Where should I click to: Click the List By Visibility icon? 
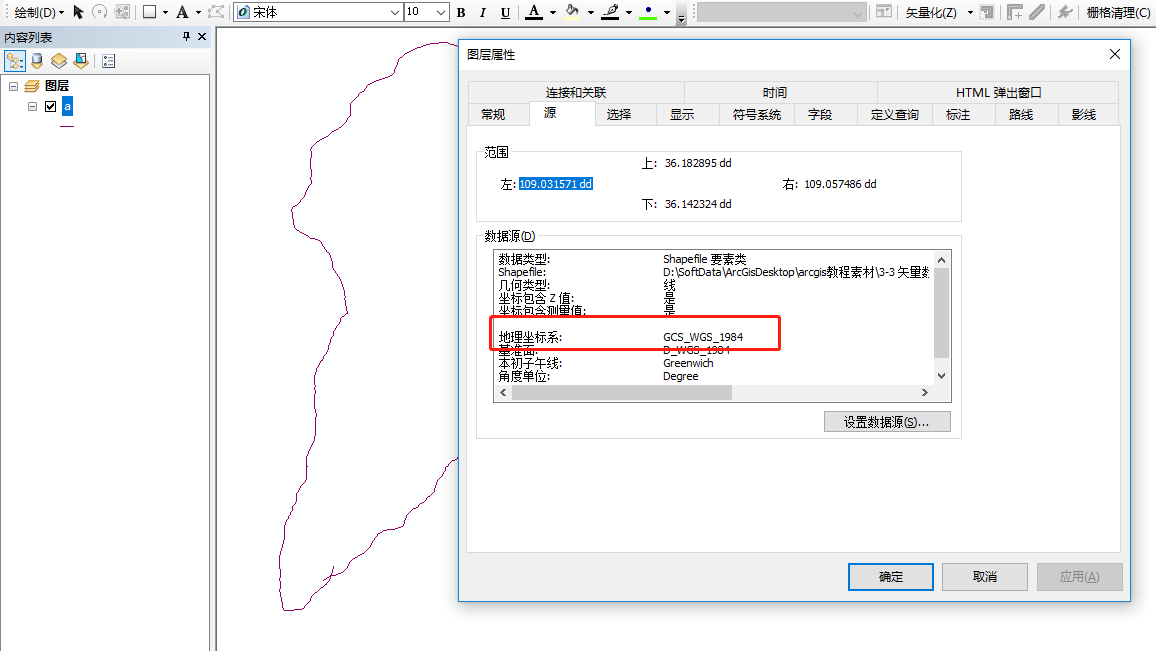(58, 60)
